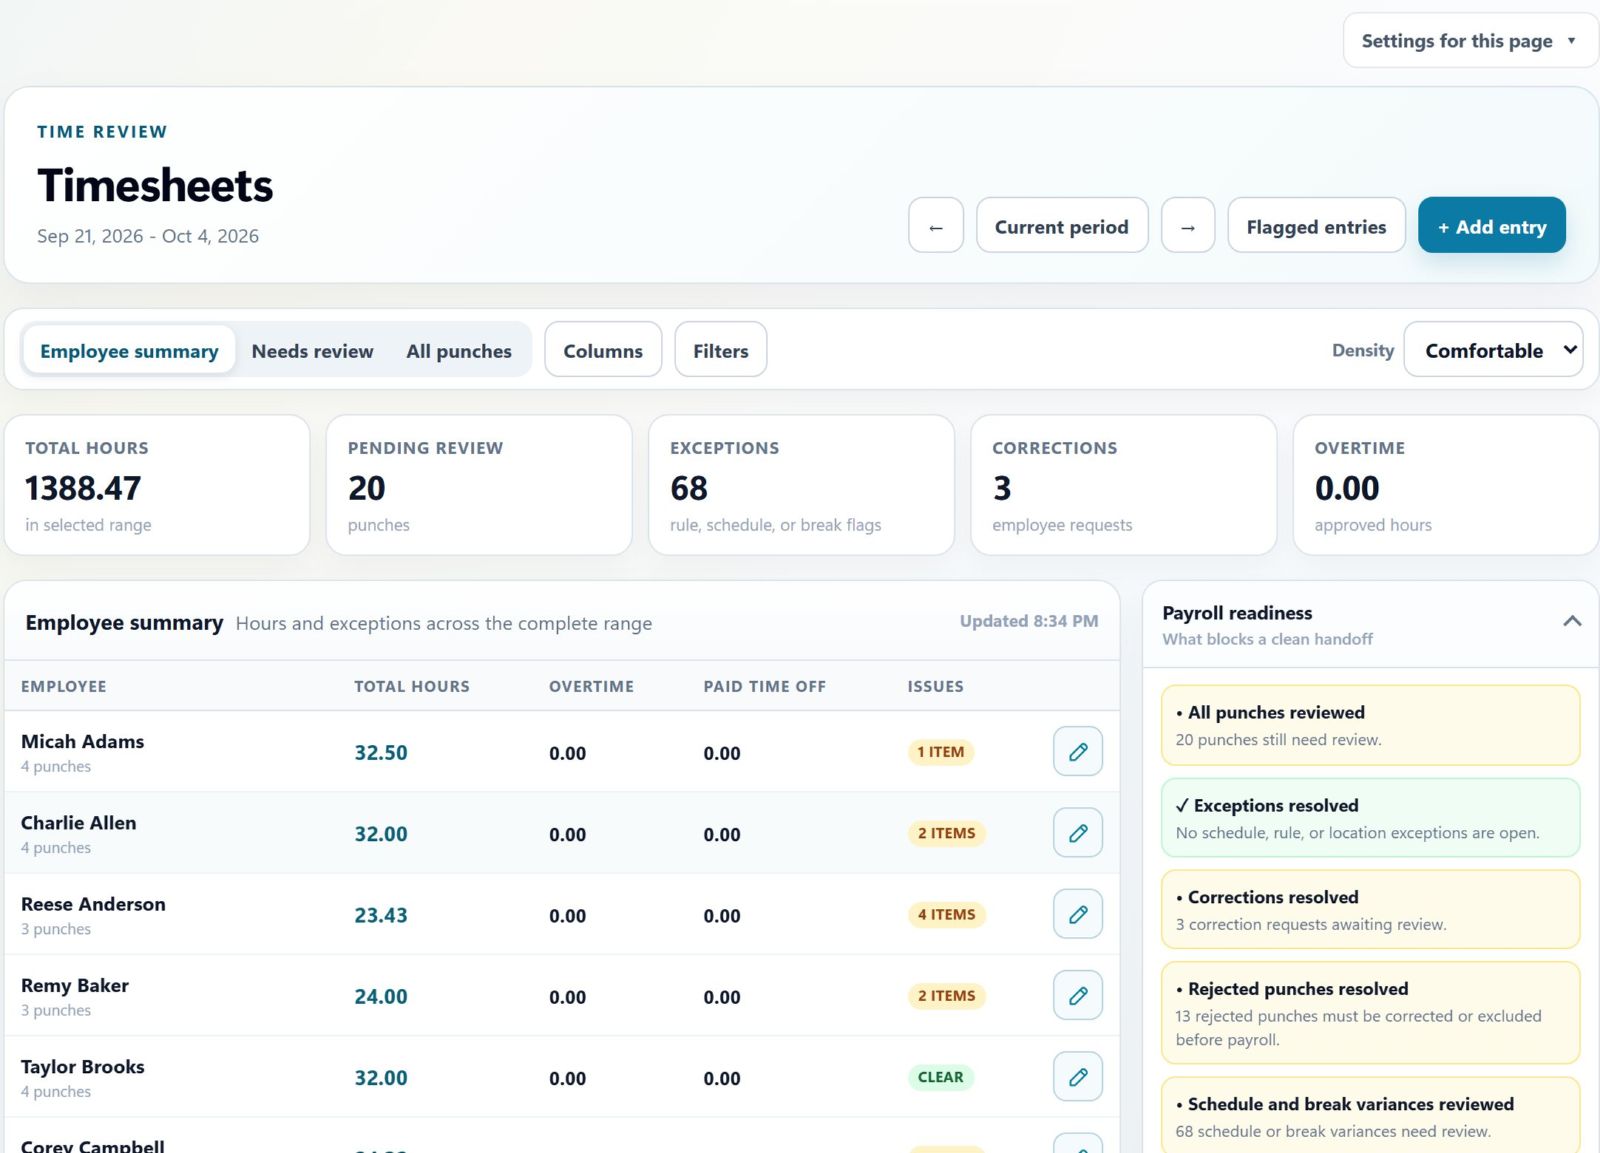
Task: Click the Flagged entries button
Action: click(1316, 226)
